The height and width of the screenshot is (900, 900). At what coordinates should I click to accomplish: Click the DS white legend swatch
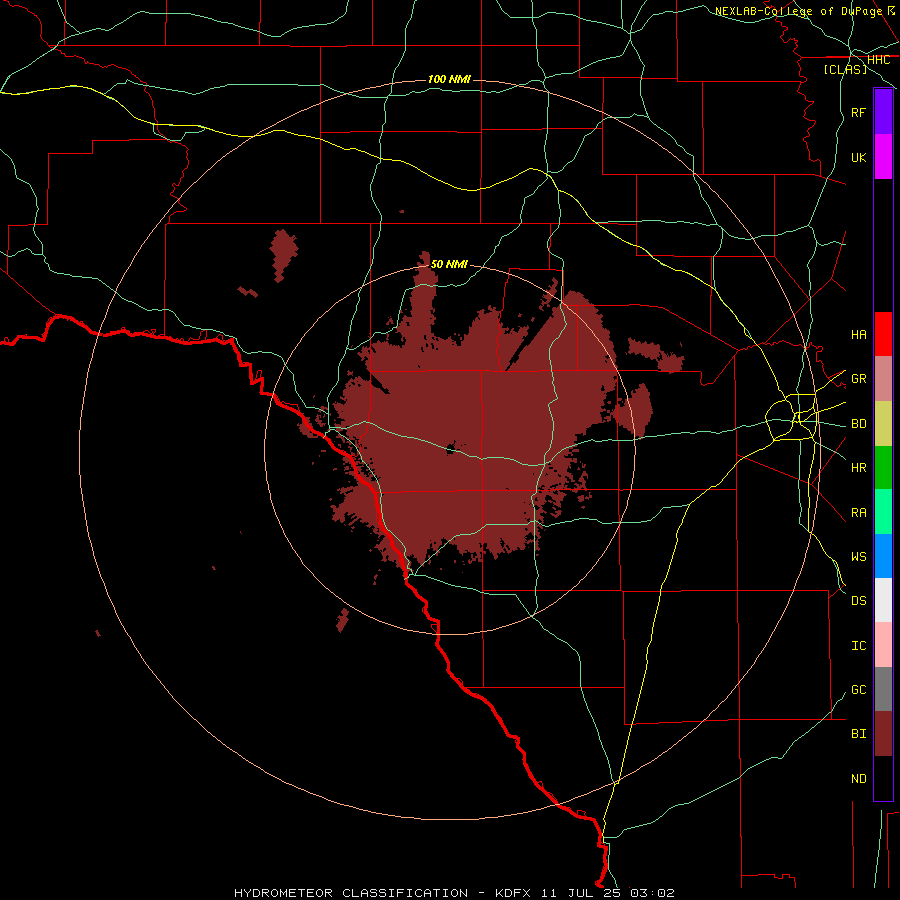tap(883, 600)
